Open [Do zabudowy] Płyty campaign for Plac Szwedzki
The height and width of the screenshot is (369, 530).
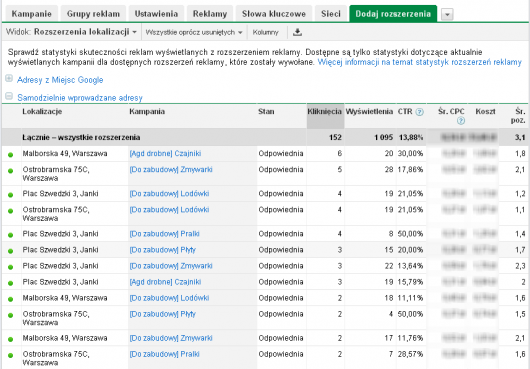point(163,250)
